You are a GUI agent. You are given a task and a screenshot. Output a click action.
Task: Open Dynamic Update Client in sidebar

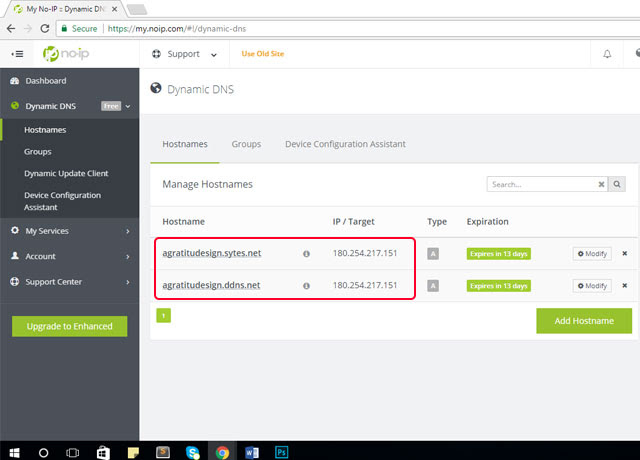pos(66,173)
